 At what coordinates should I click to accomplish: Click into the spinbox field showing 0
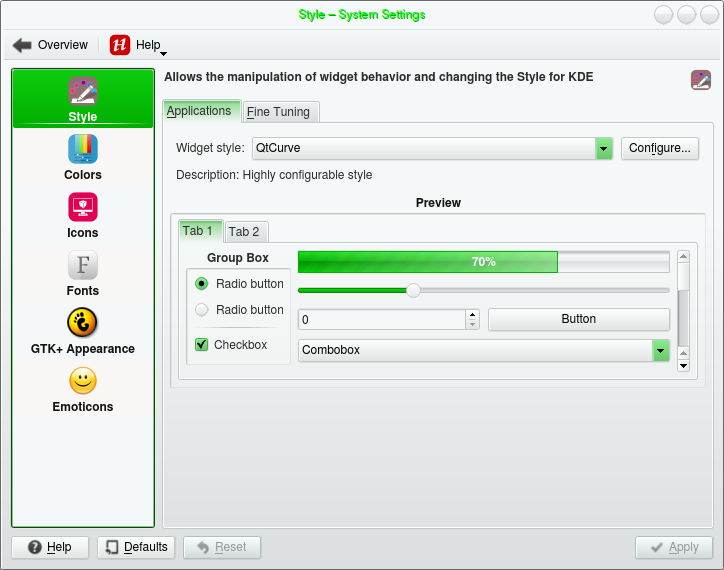[382, 320]
